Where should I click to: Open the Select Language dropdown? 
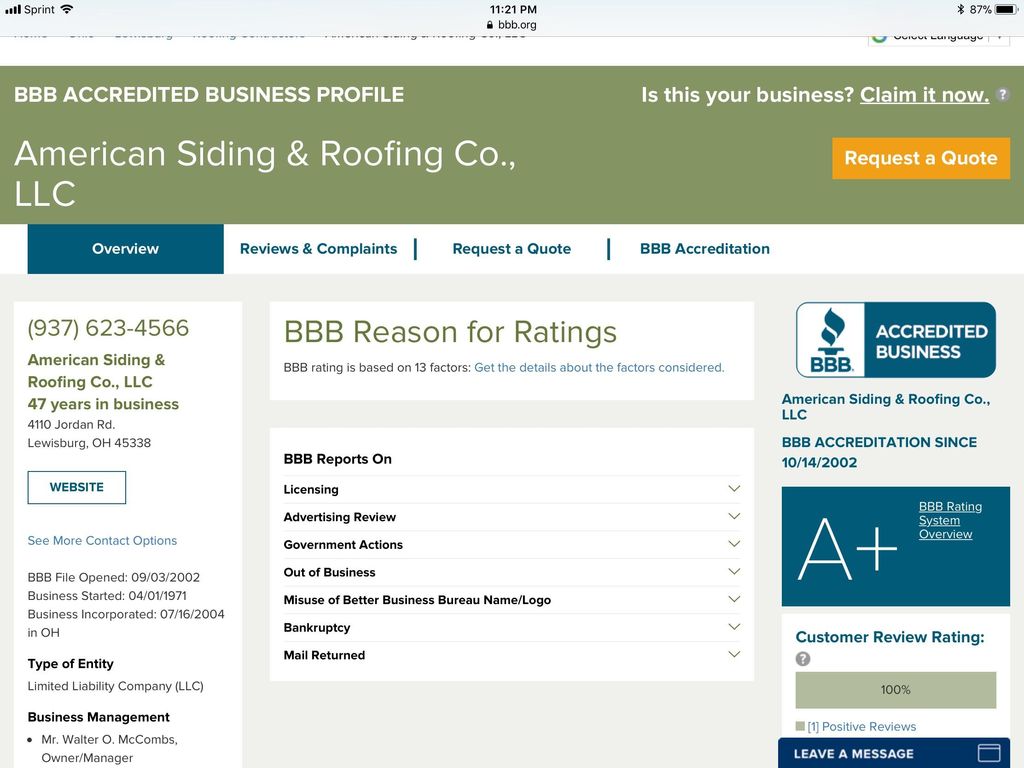[x=938, y=38]
